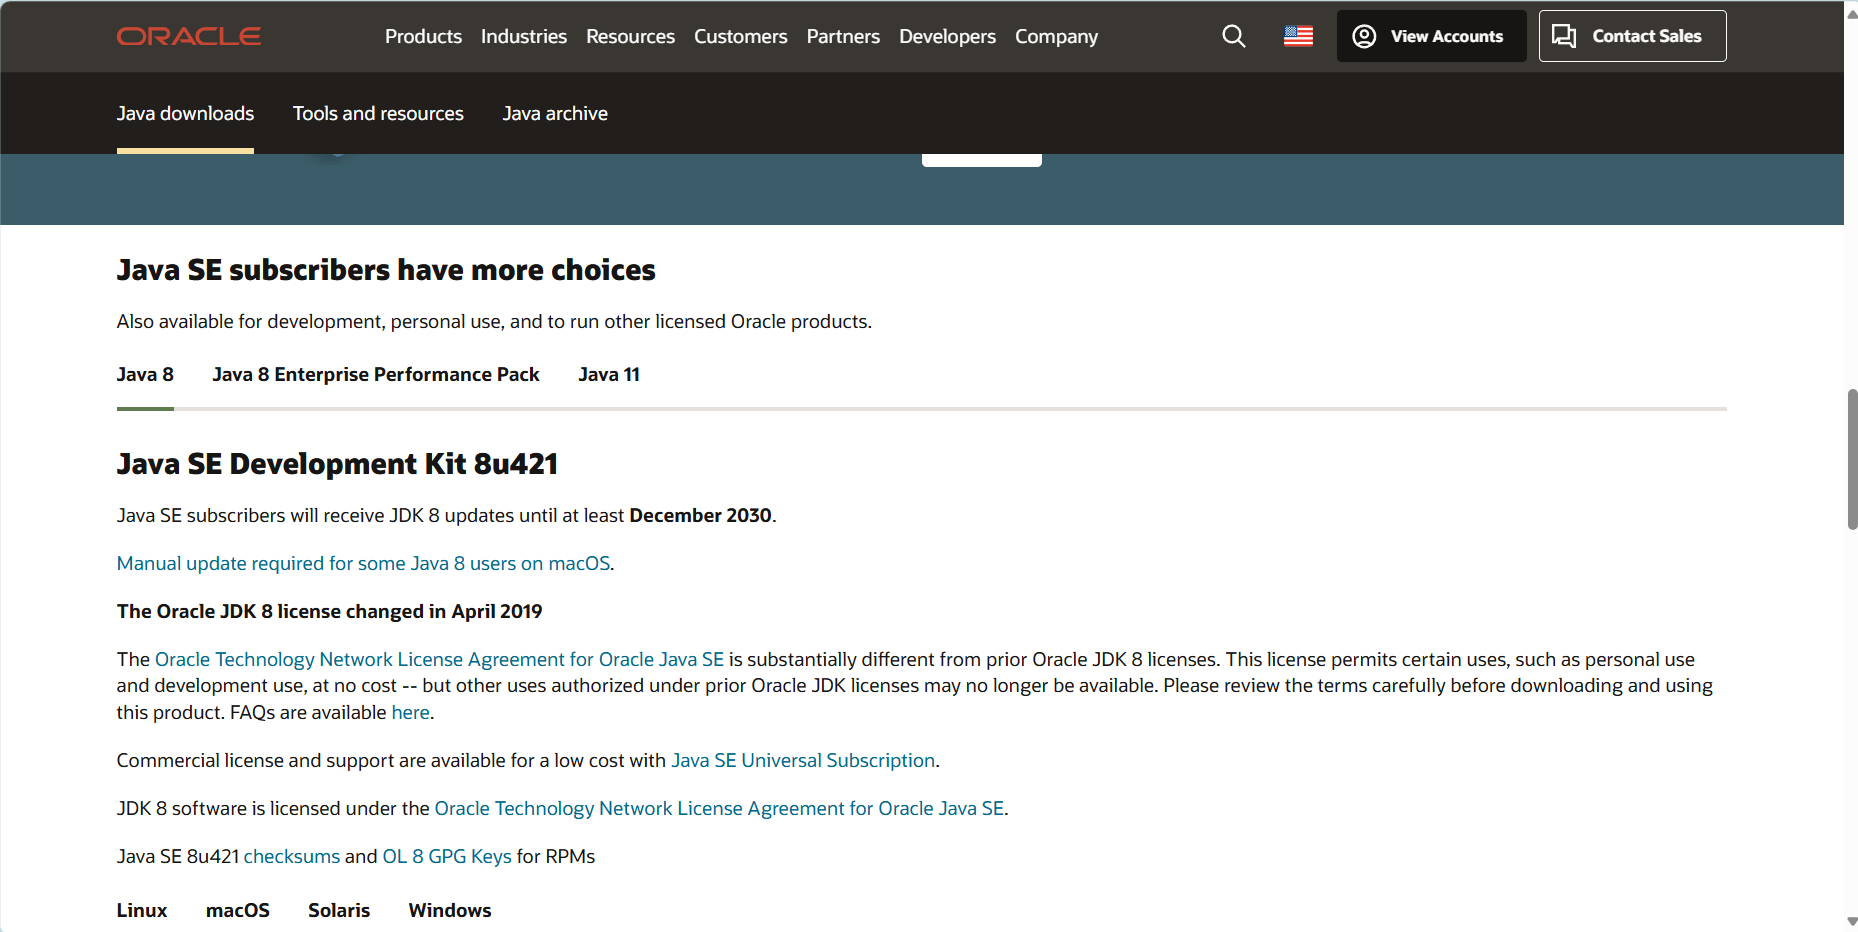Expand the Developers menu
This screenshot has width=1858, height=932.
947,37
